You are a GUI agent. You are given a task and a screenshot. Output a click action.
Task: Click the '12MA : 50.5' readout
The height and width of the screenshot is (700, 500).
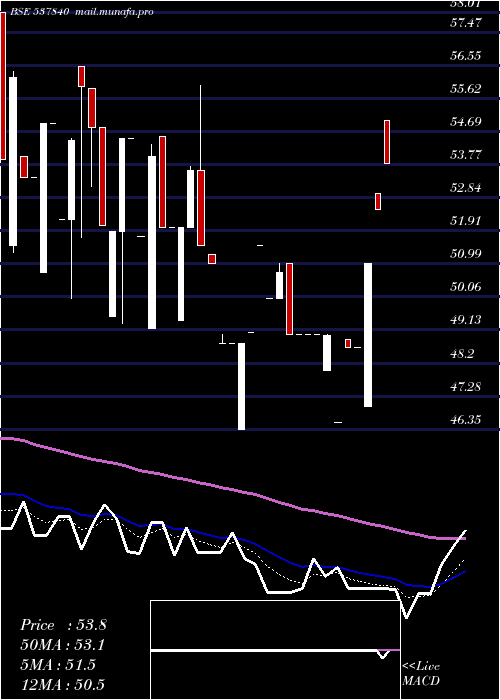63,685
